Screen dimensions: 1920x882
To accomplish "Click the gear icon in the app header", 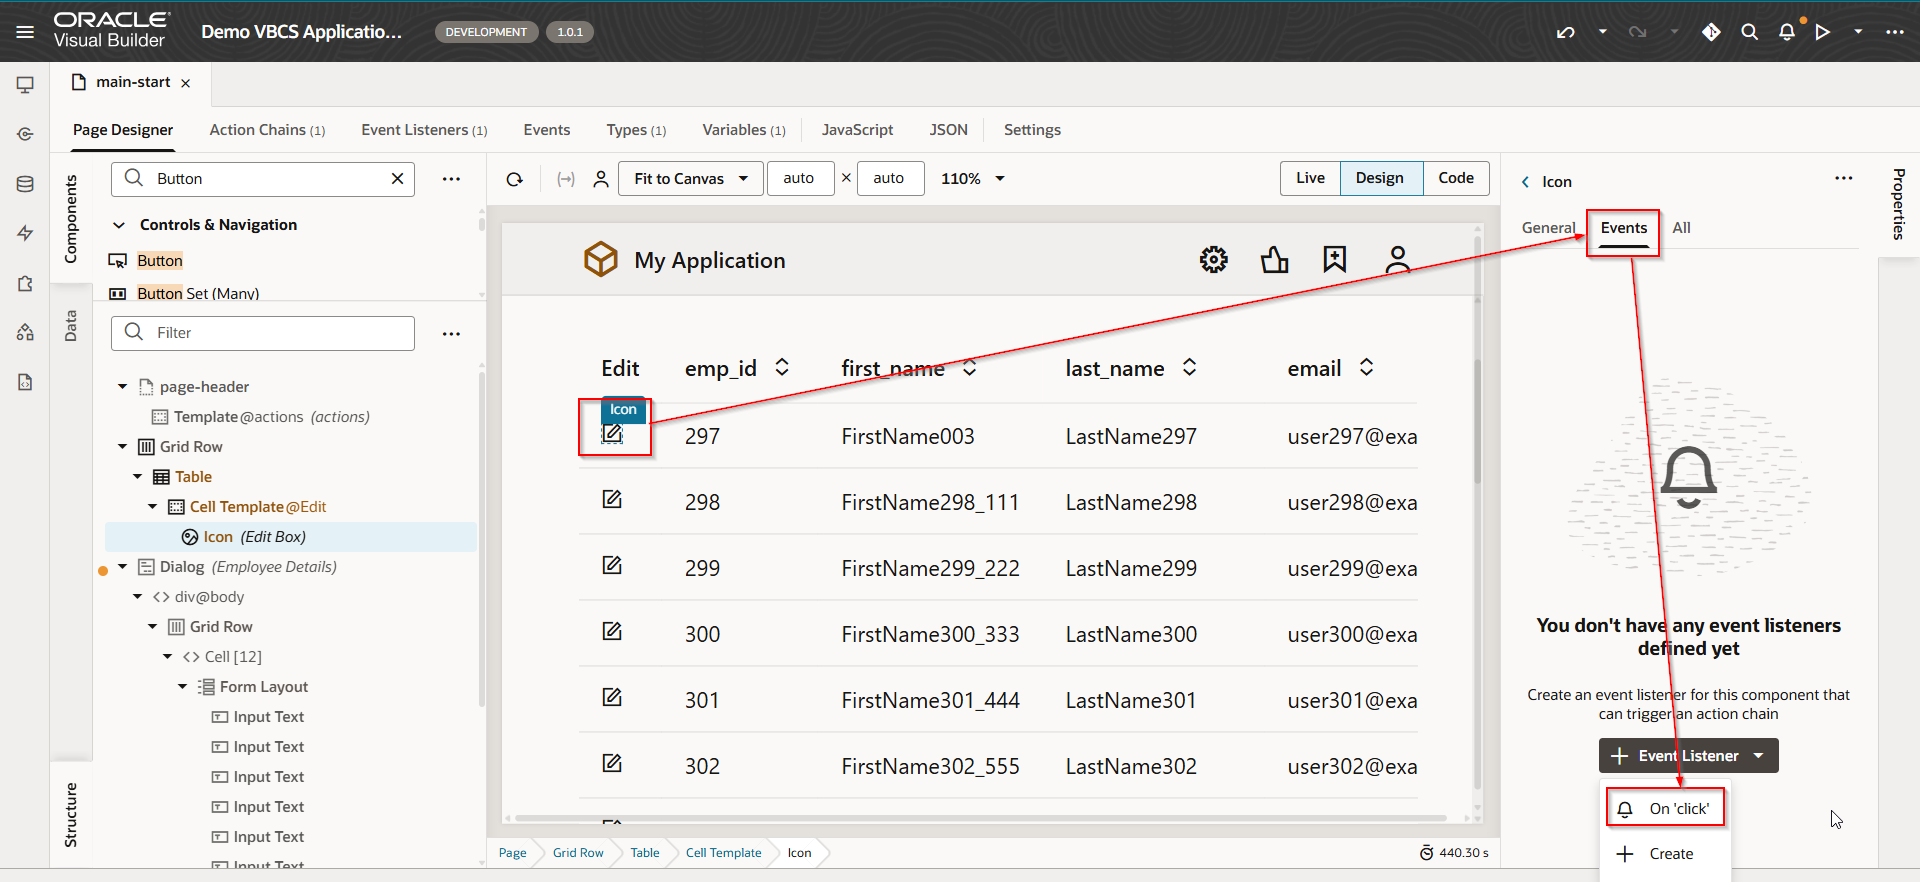I will click(1213, 260).
